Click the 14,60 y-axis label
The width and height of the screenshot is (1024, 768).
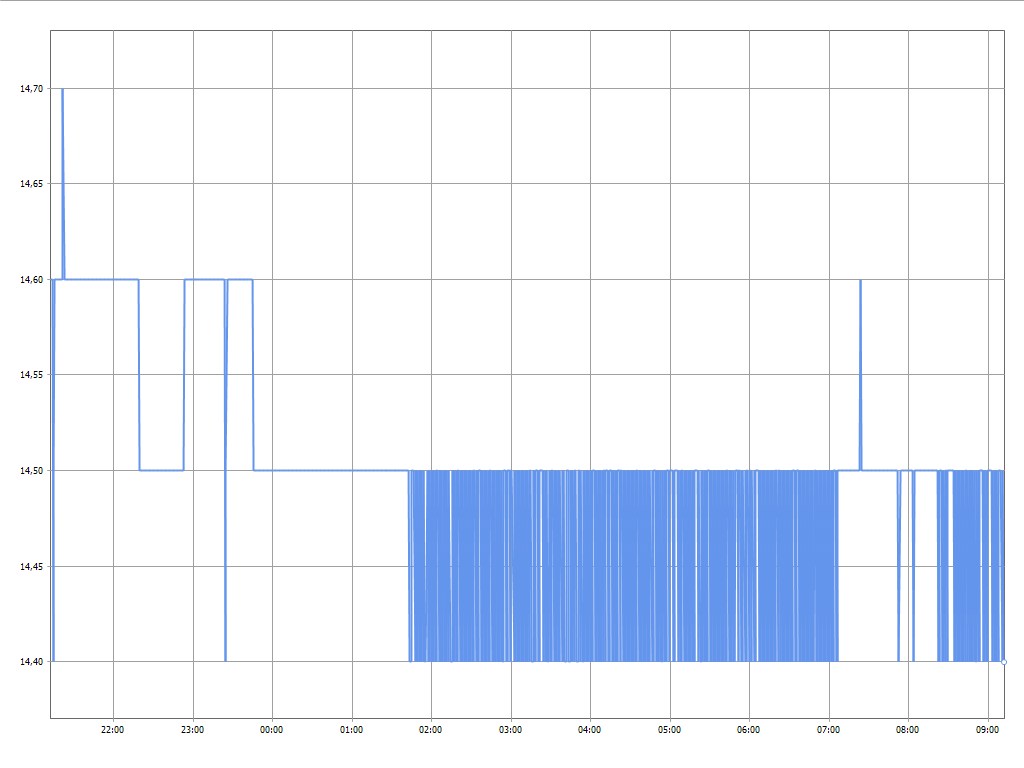(31, 280)
